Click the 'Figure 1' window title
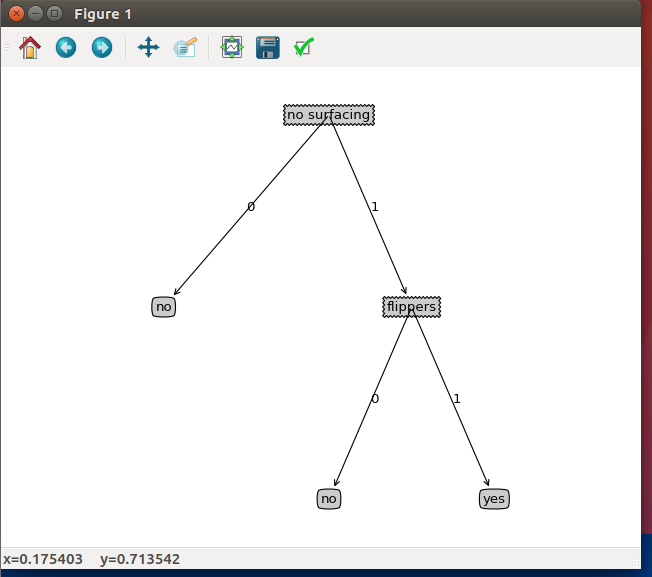 (x=102, y=14)
